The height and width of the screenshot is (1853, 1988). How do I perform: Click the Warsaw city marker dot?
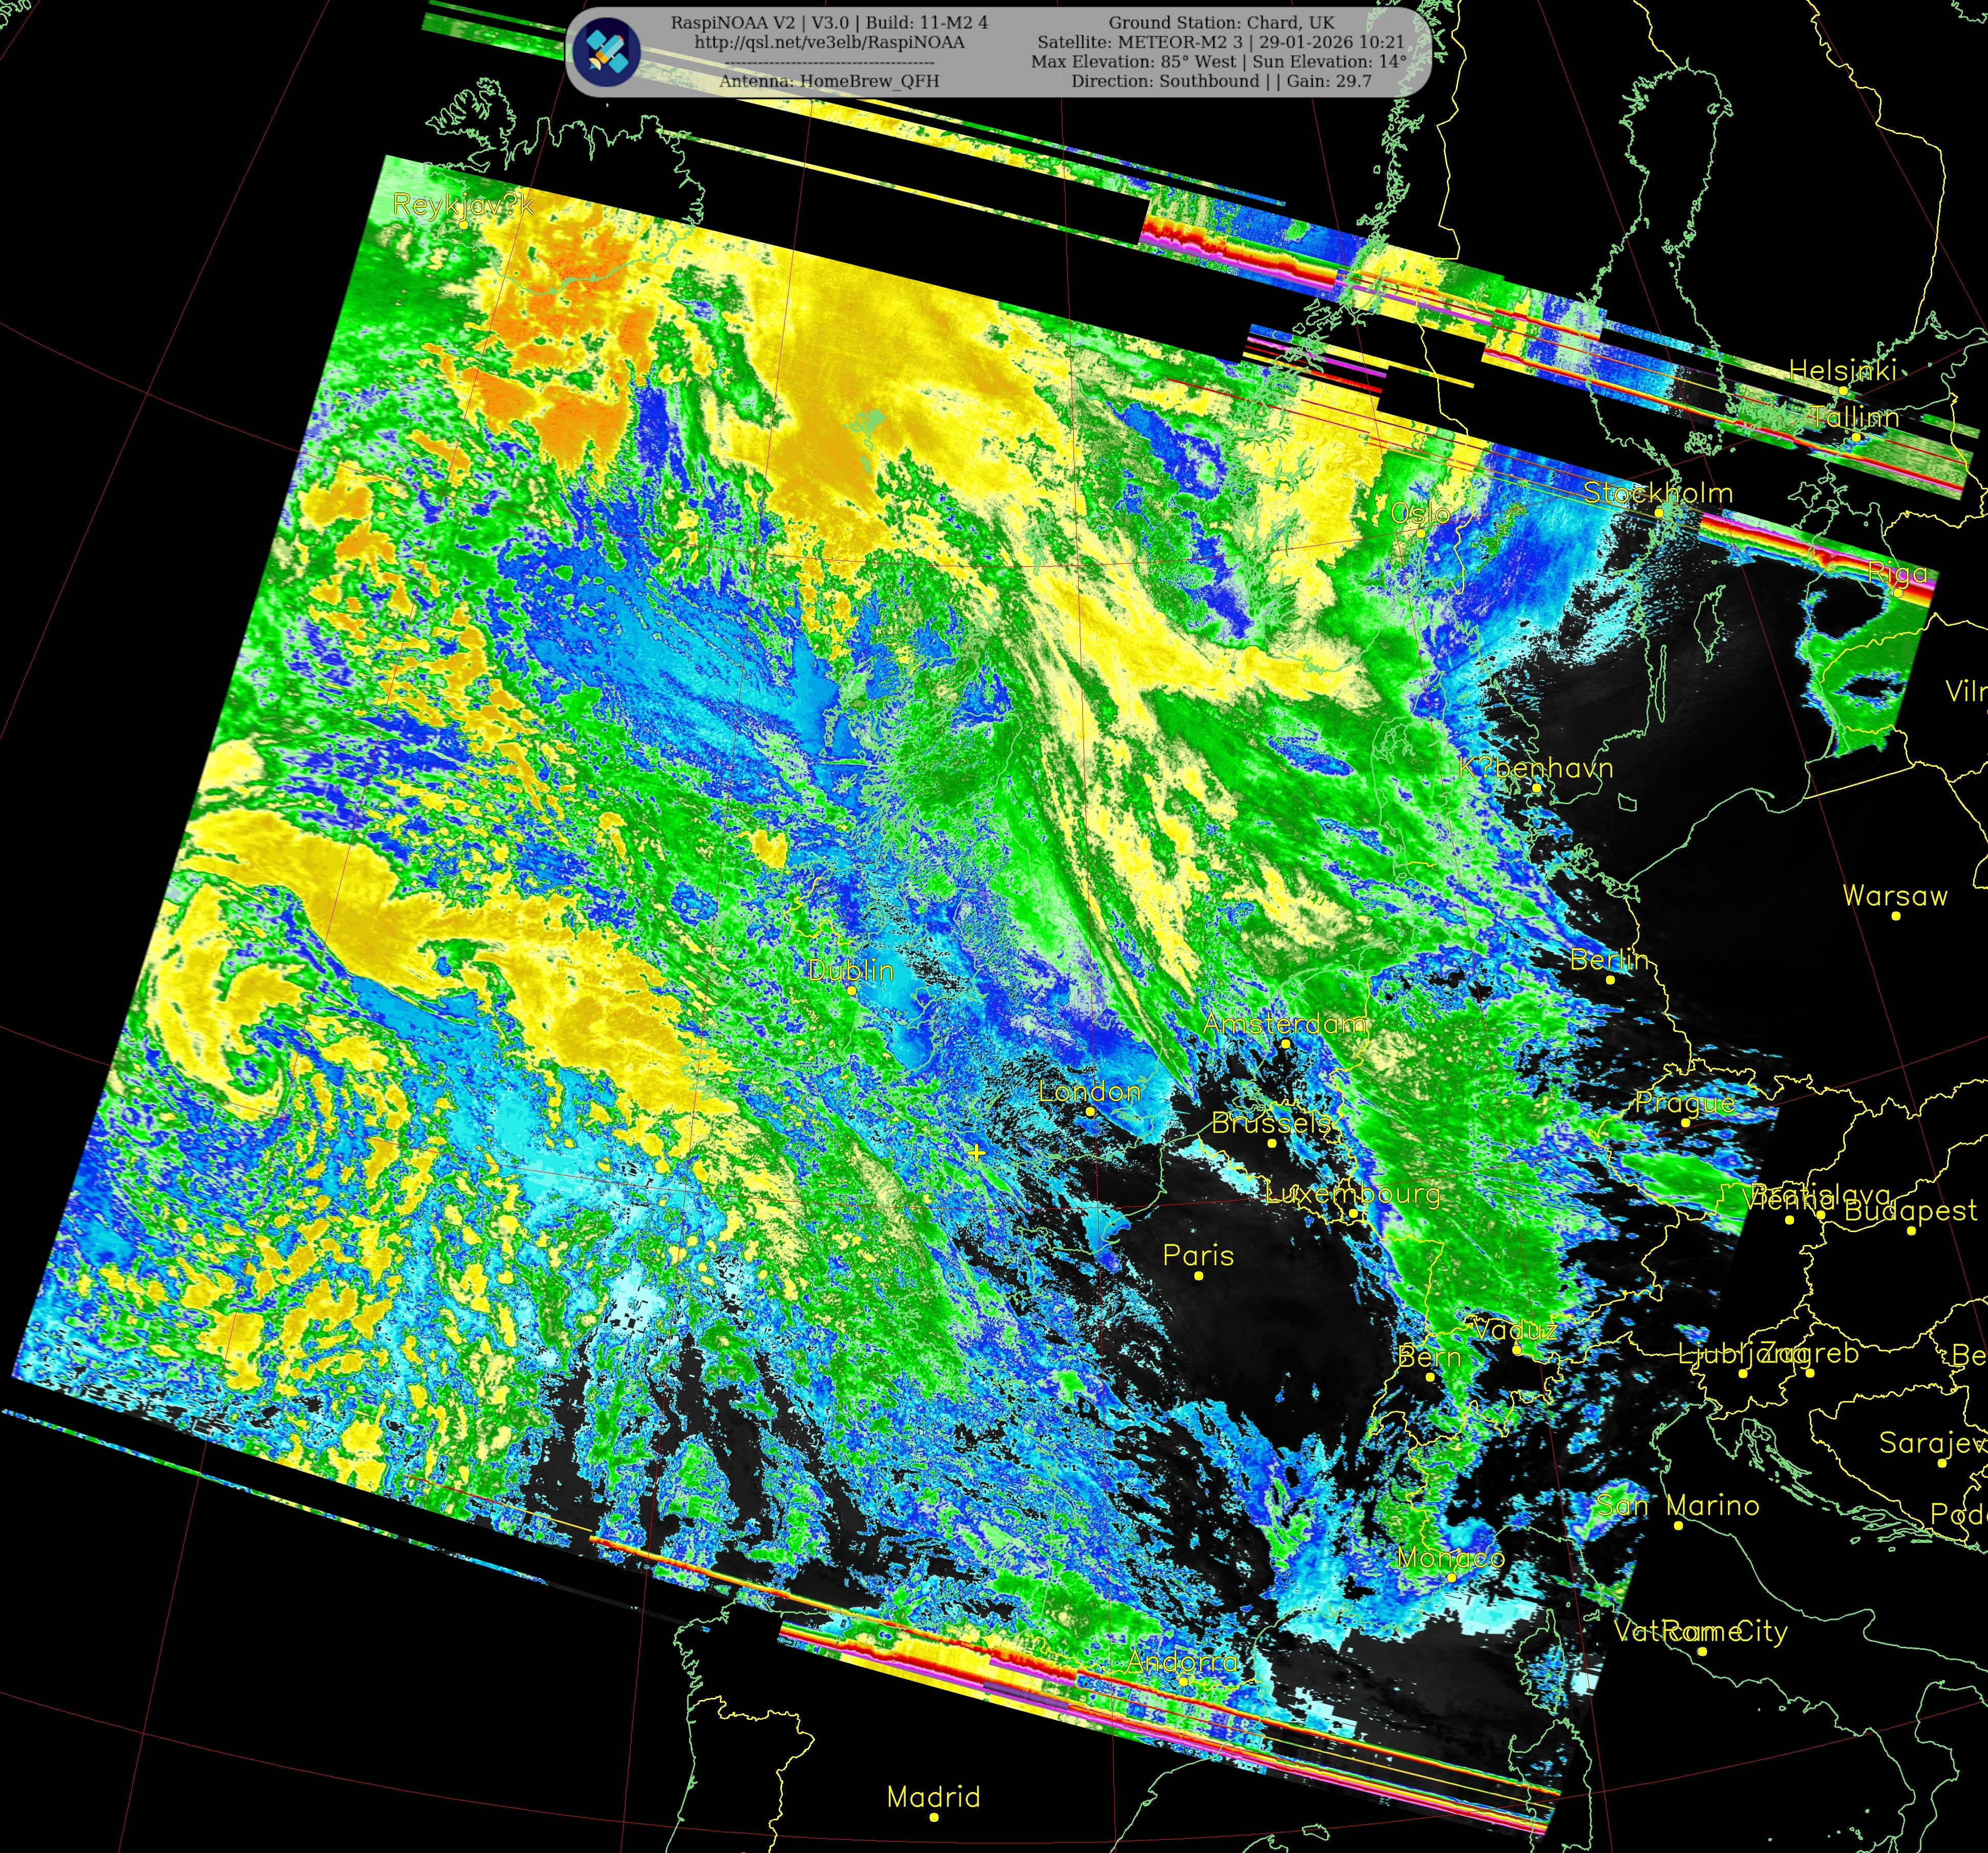click(1895, 915)
